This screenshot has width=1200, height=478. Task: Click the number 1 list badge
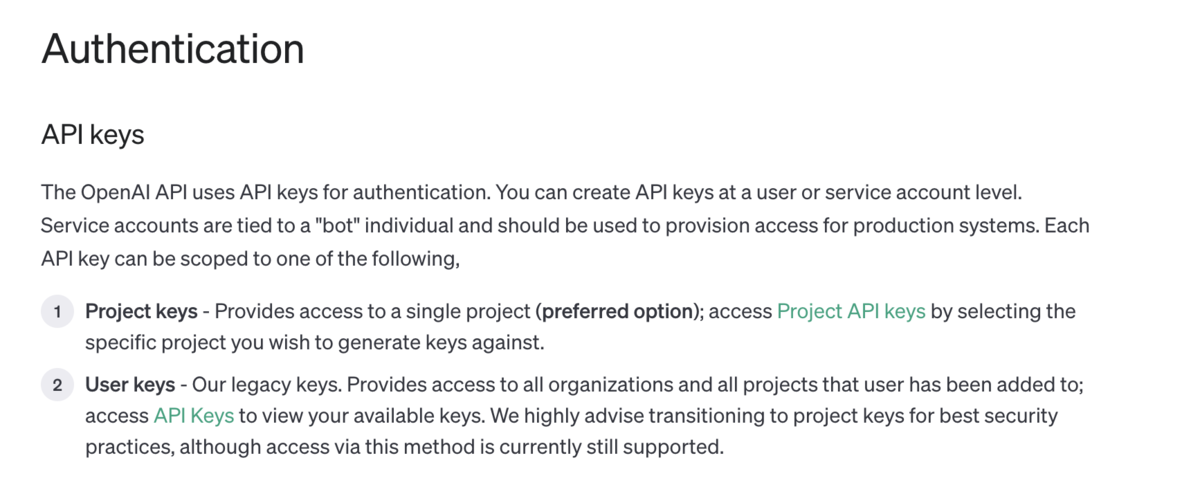point(57,312)
